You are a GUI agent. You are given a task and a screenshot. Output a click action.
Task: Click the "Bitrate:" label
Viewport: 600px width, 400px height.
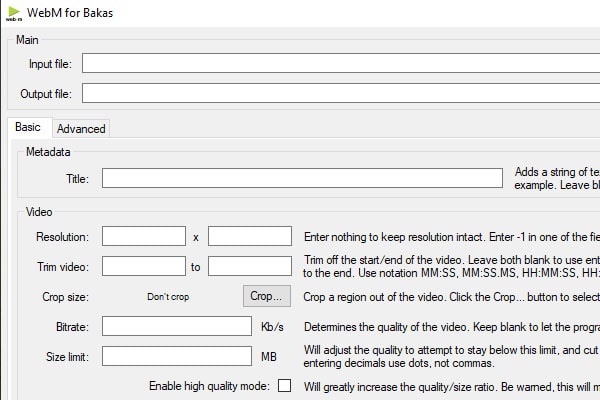(72, 327)
